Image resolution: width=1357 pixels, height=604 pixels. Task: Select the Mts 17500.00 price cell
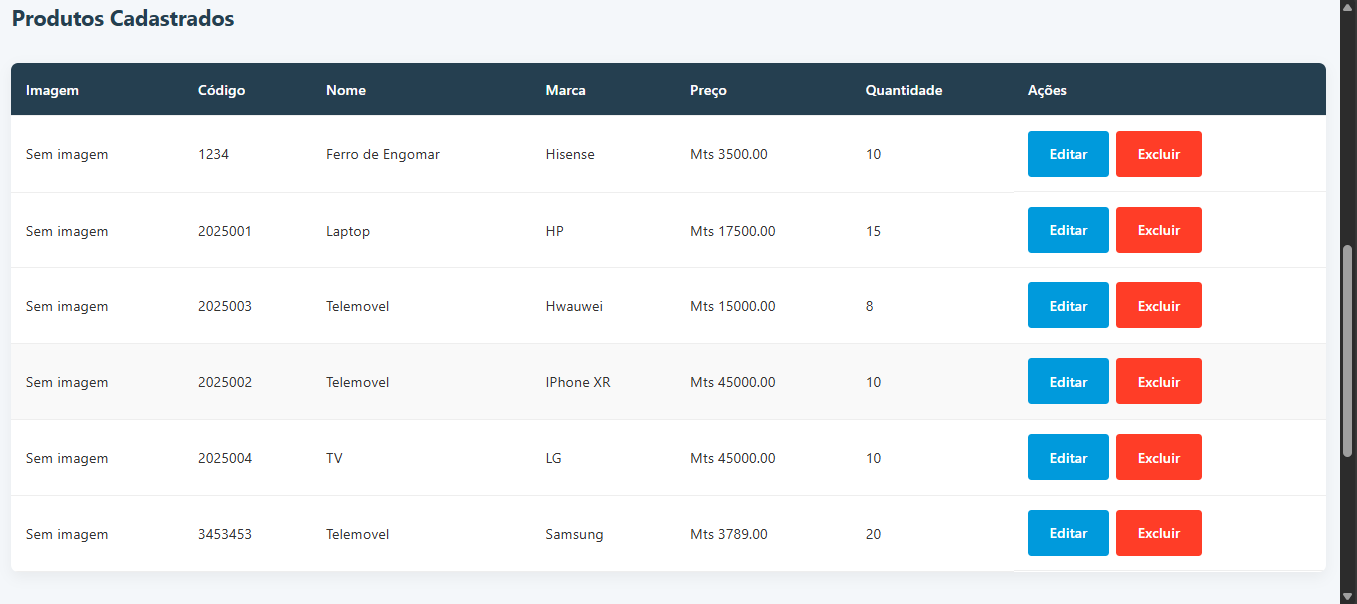[732, 231]
